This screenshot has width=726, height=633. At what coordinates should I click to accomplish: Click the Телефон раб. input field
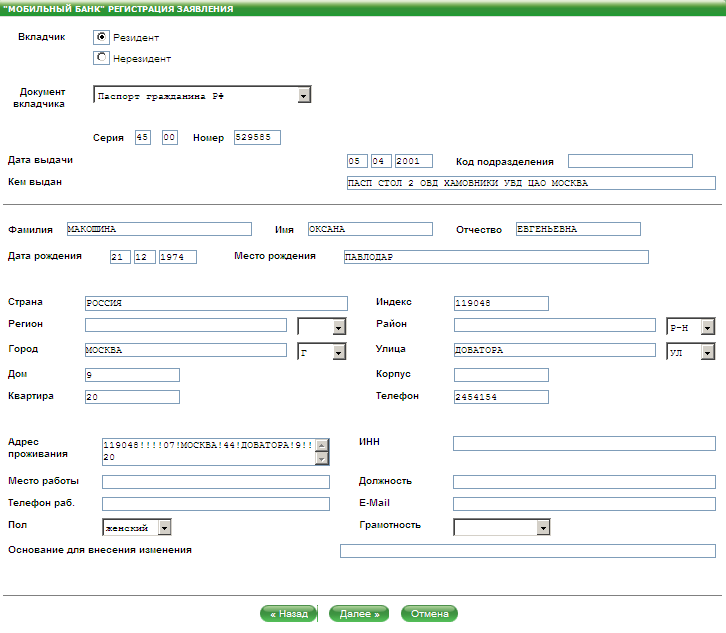tap(216, 504)
